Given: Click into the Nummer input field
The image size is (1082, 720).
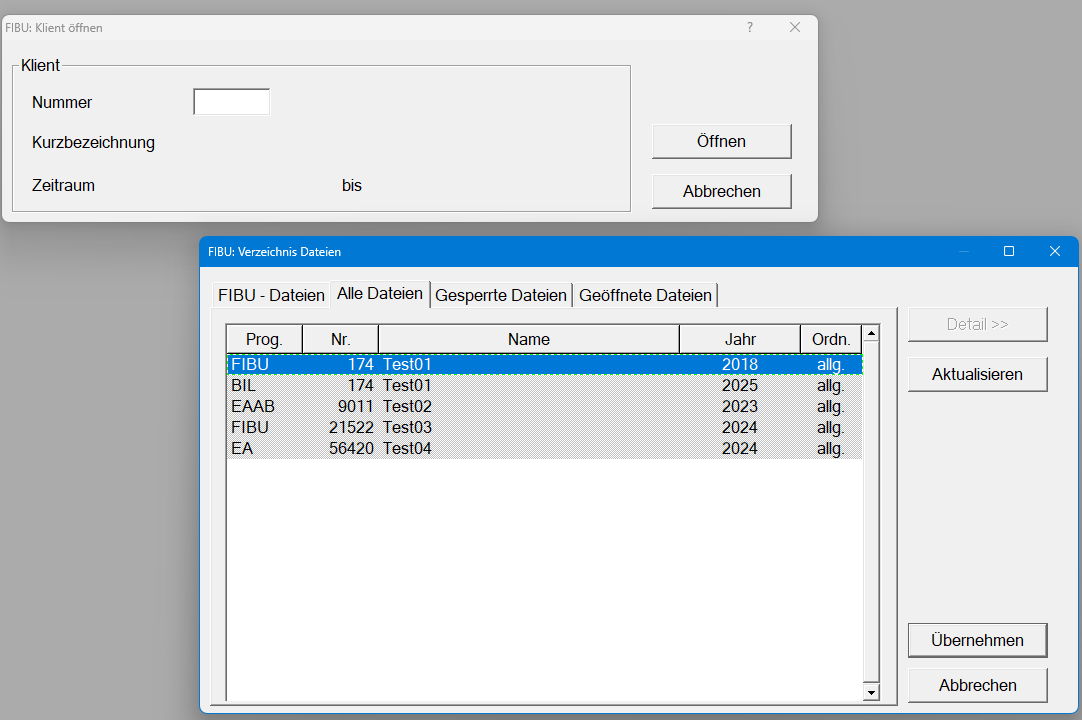Looking at the screenshot, I should click(x=231, y=102).
